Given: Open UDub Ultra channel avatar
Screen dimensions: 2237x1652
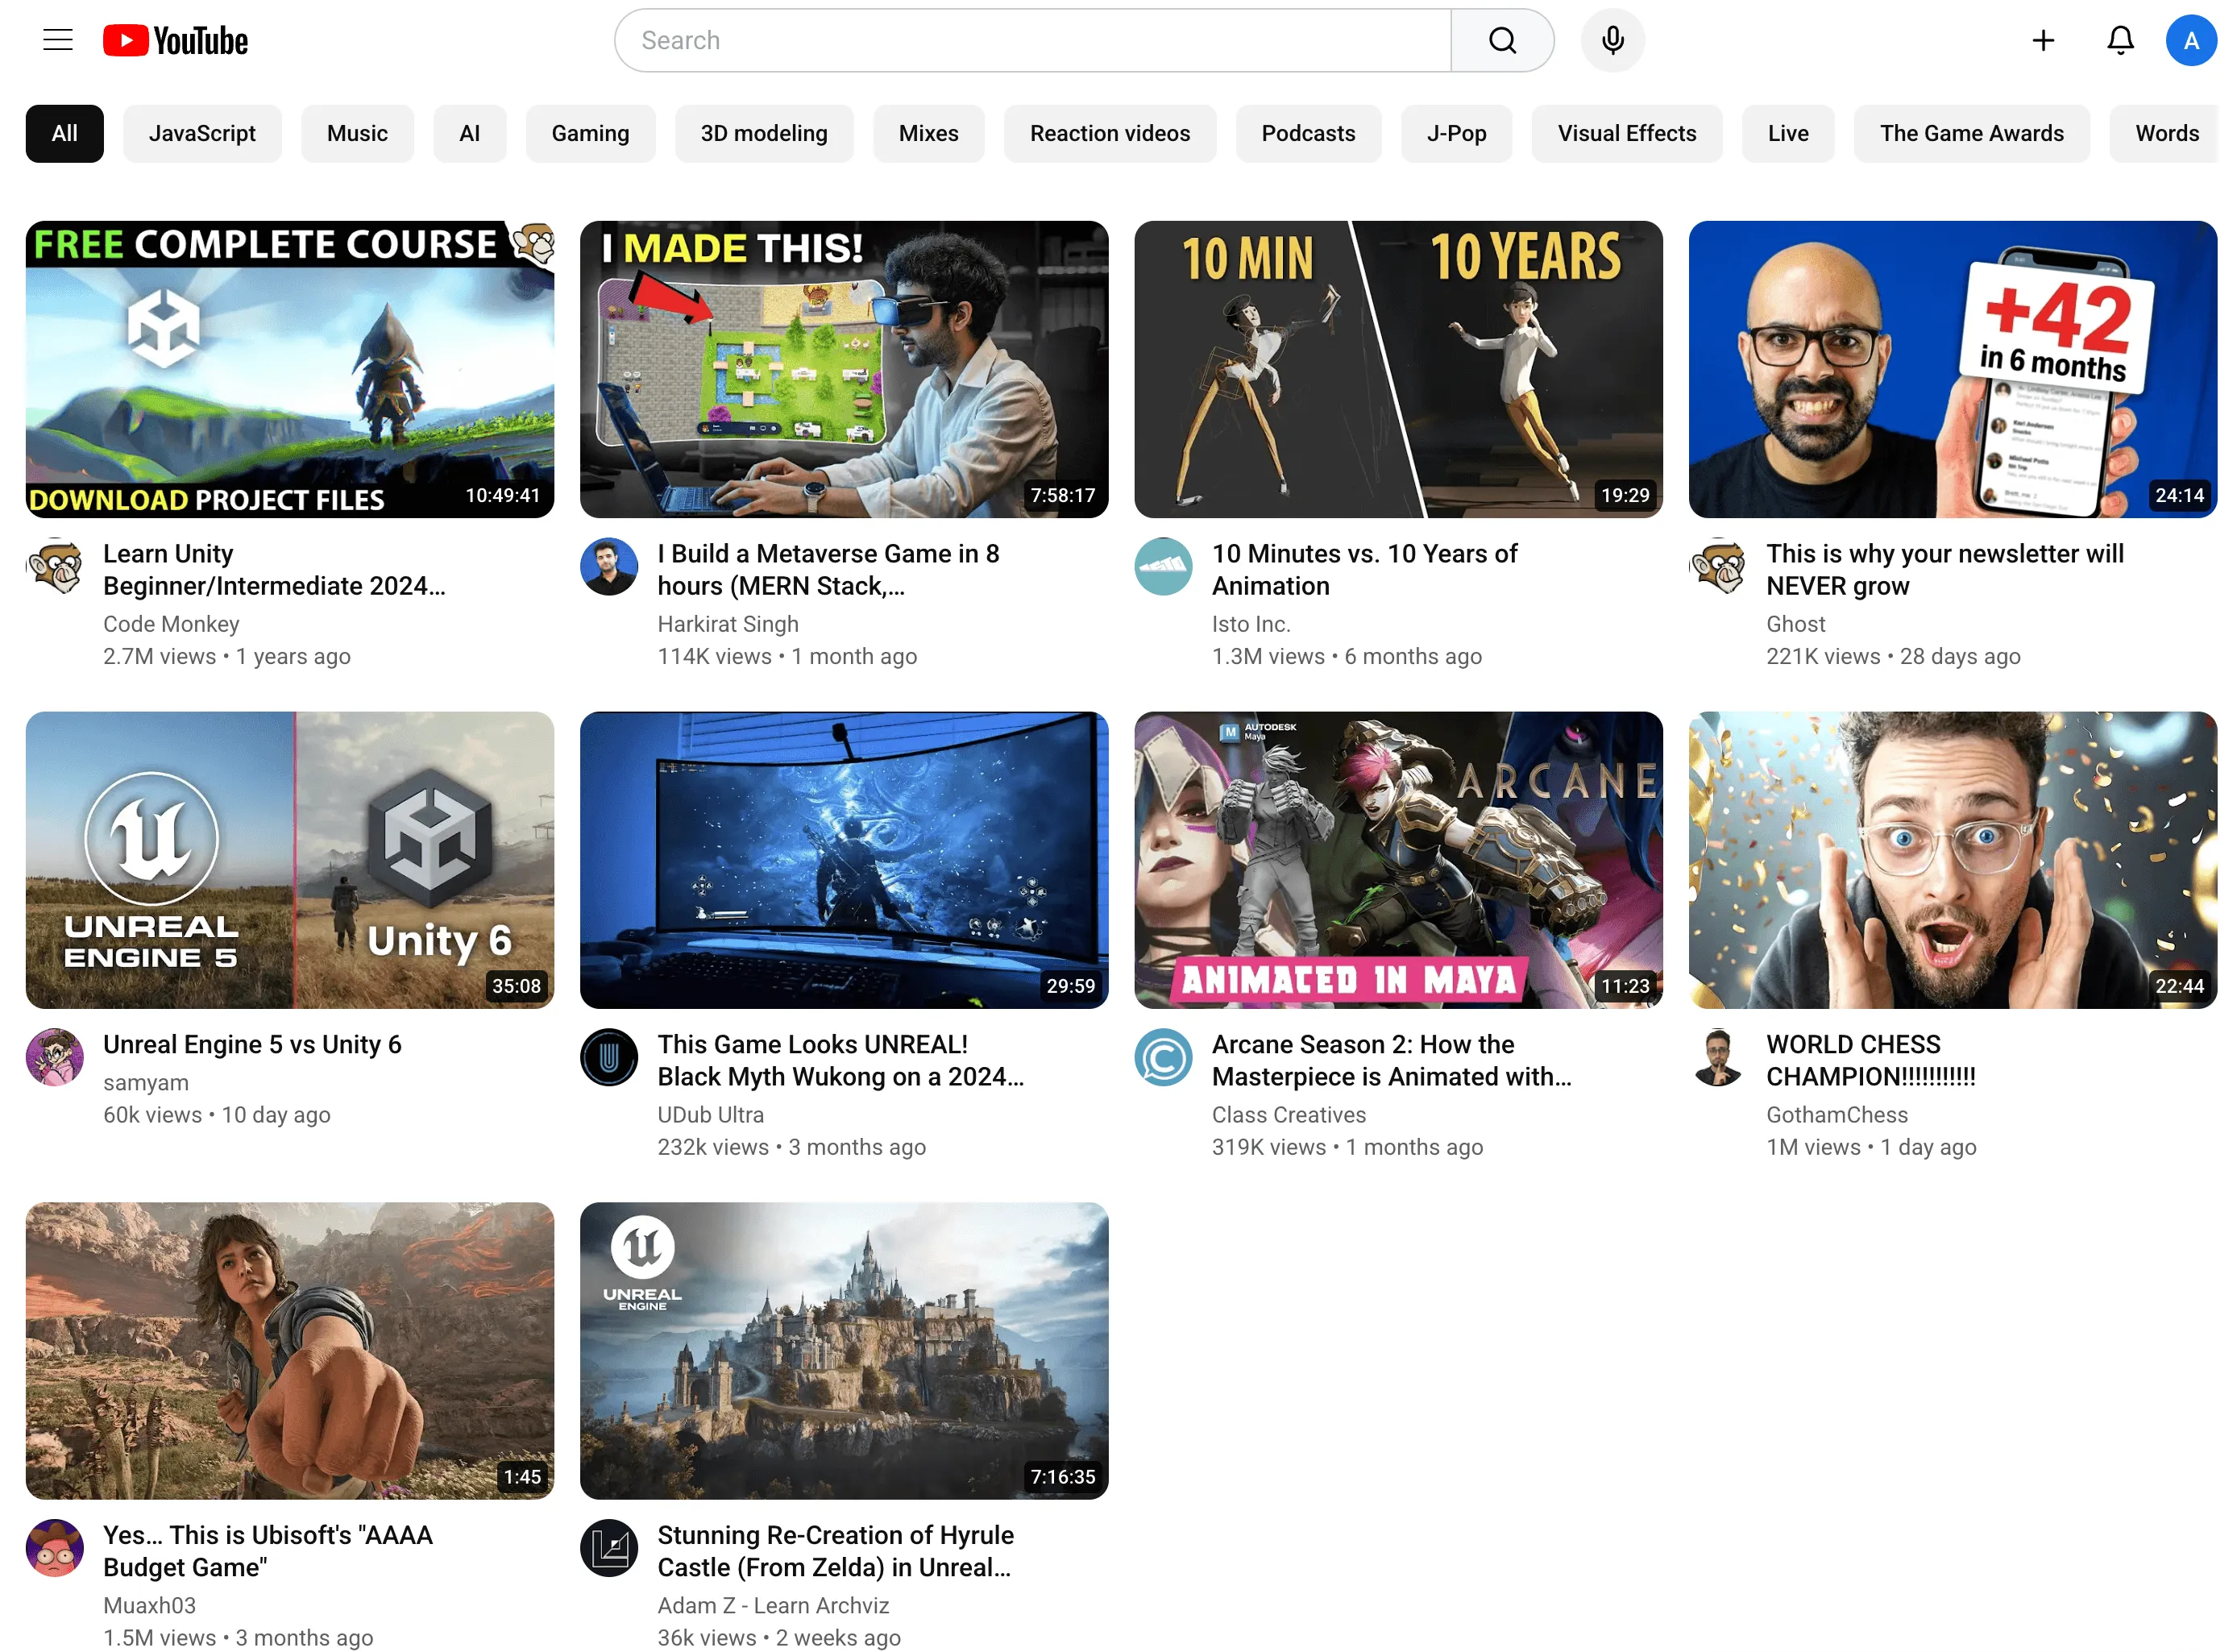Looking at the screenshot, I should coord(609,1057).
